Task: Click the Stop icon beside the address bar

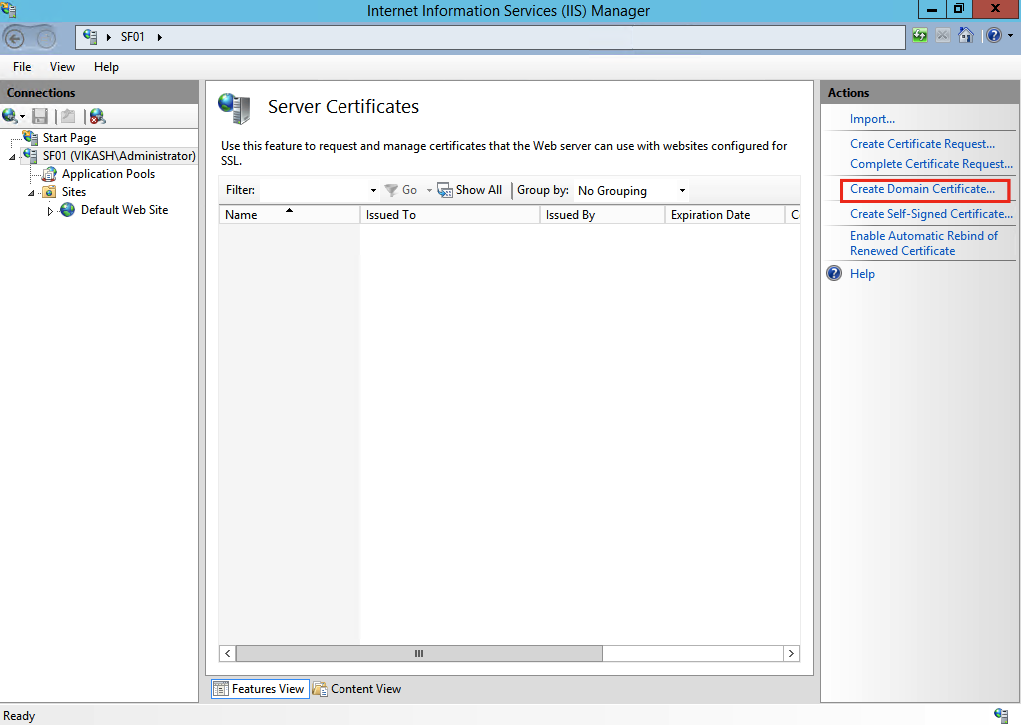Action: pos(942,36)
